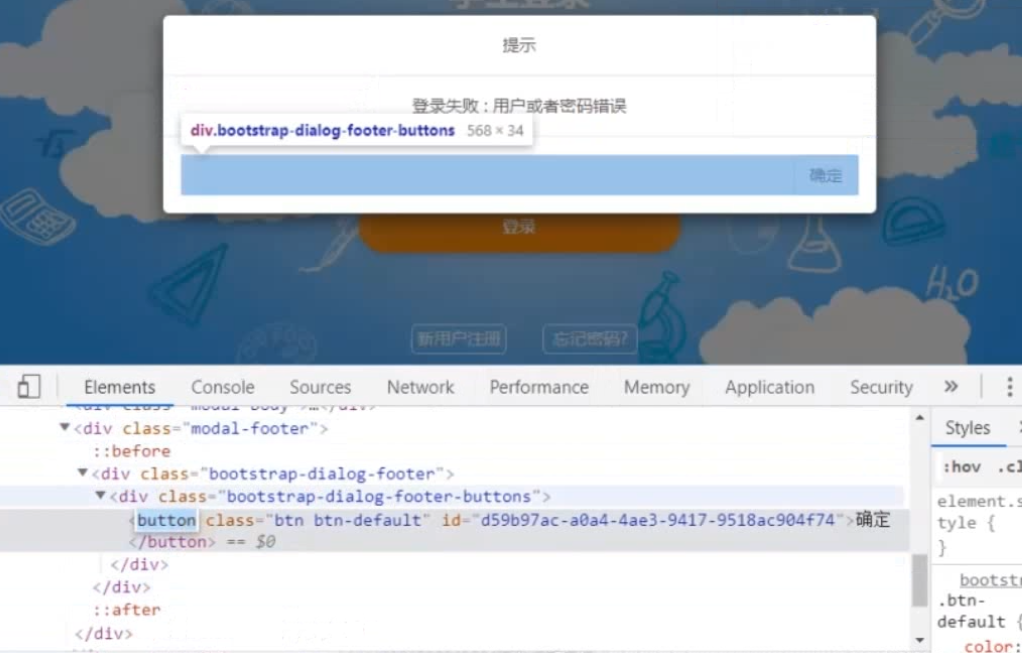1022x653 pixels.
Task: Select the Styles tab in the sidebar
Action: click(967, 427)
